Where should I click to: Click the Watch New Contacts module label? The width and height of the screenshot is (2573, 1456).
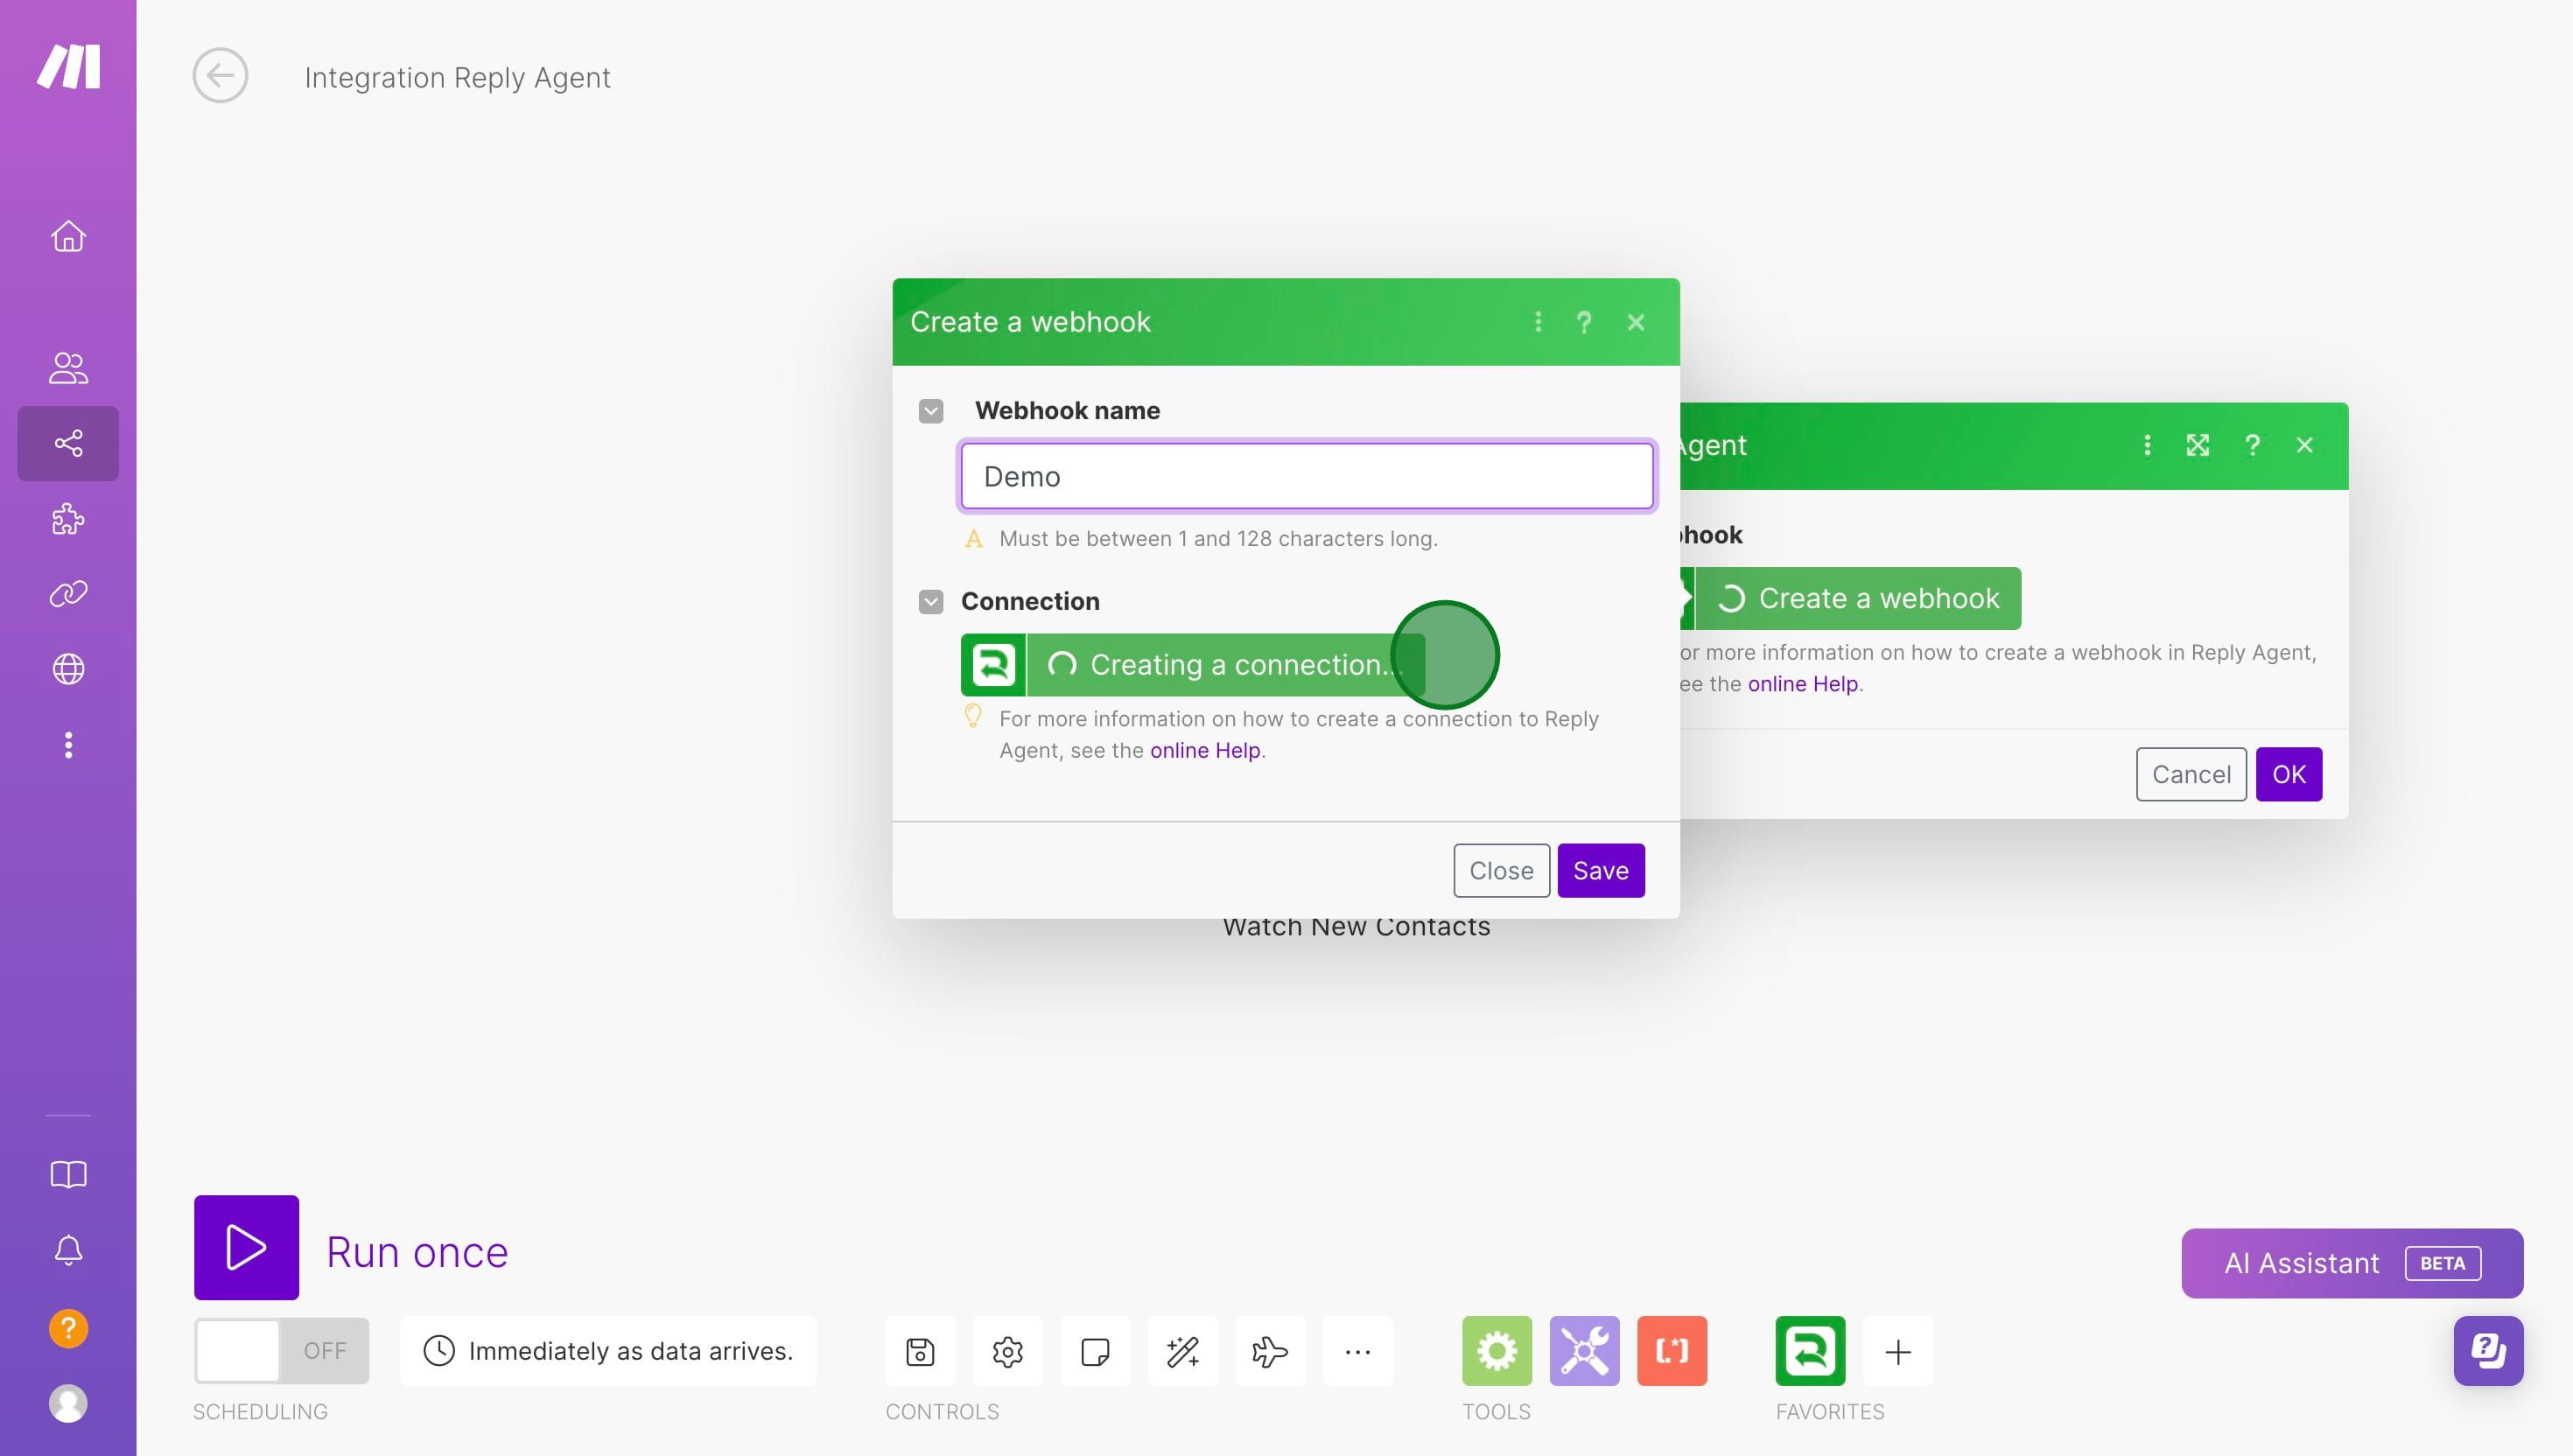coord(1356,928)
